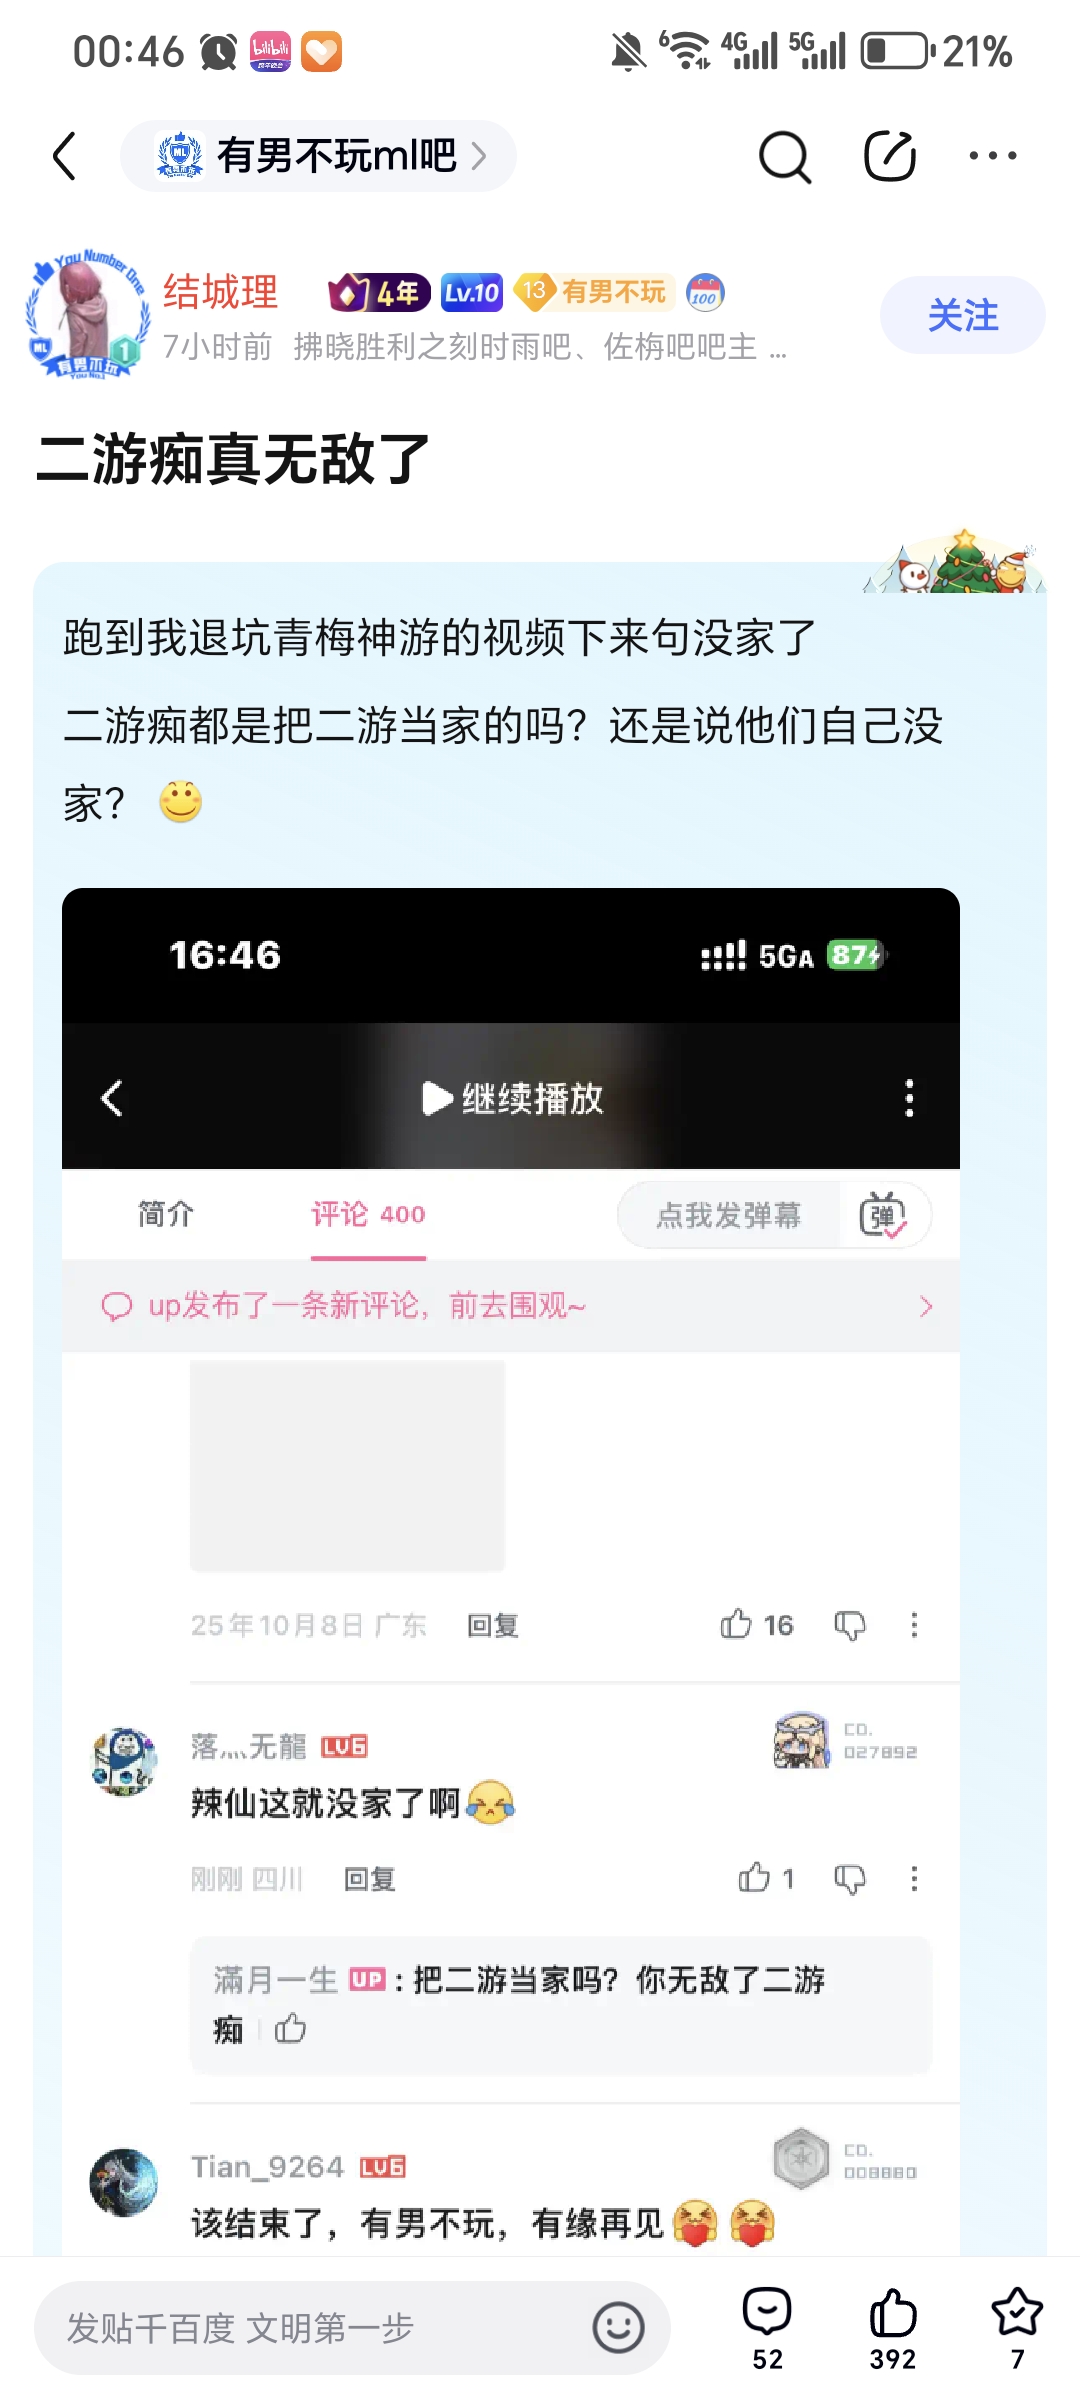Open the three-dot more menu in header
Image resolution: width=1080 pixels, height=2400 pixels.
pos(993,156)
